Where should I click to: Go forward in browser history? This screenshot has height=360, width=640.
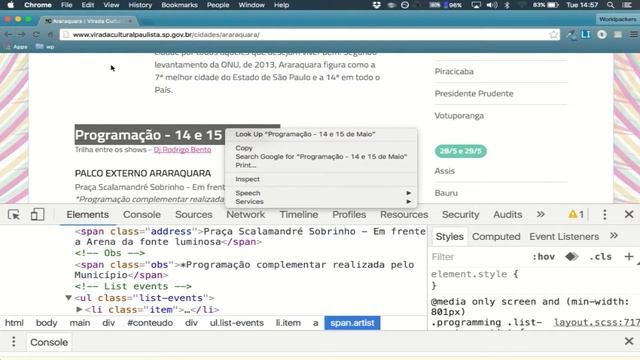(22, 35)
